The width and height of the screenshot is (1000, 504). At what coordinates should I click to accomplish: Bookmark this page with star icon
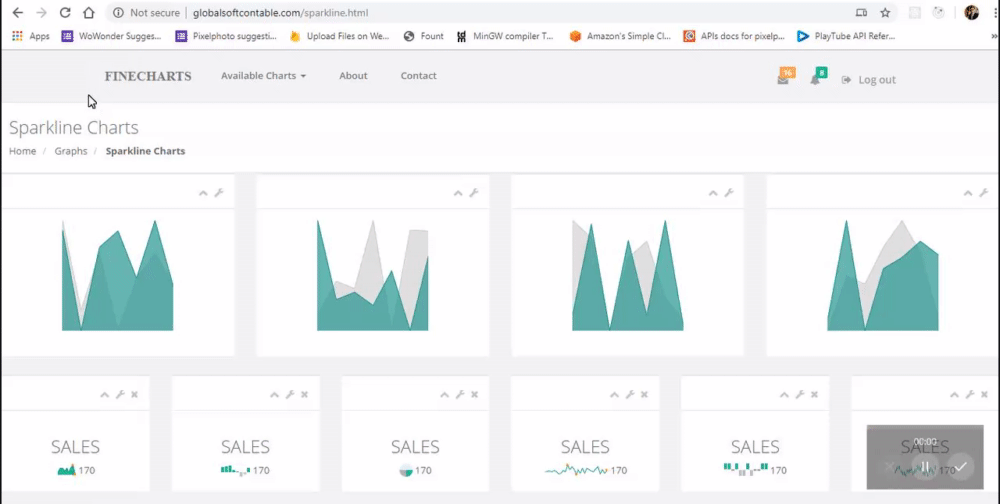pos(885,13)
